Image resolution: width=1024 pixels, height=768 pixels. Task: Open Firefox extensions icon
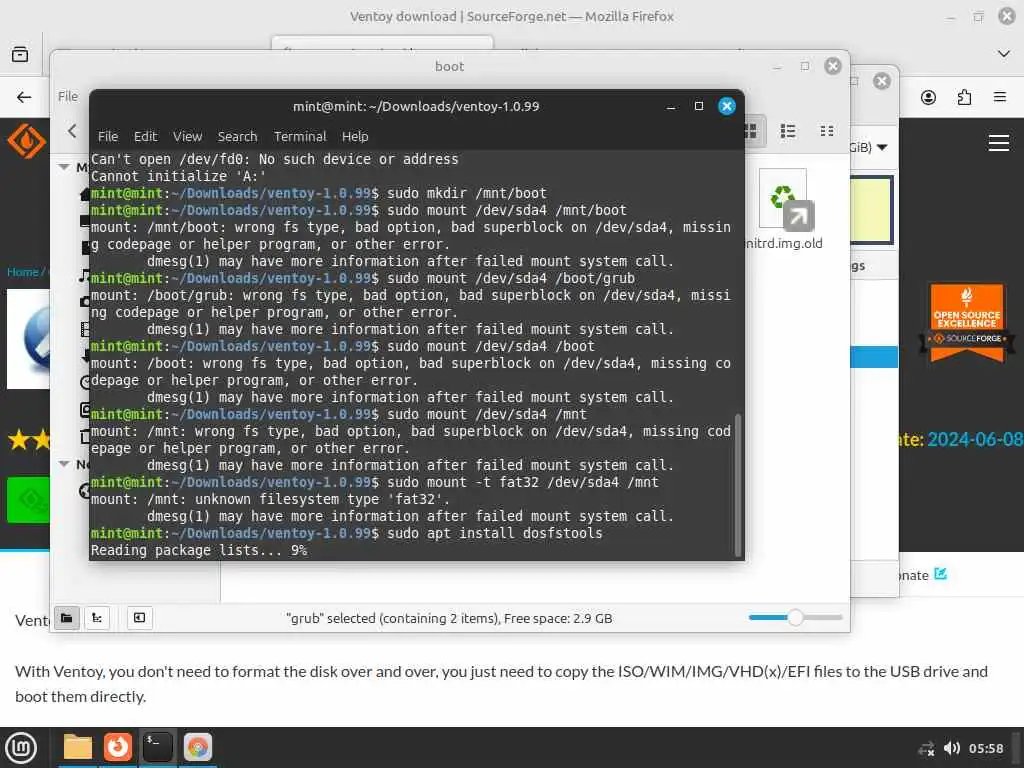click(964, 97)
